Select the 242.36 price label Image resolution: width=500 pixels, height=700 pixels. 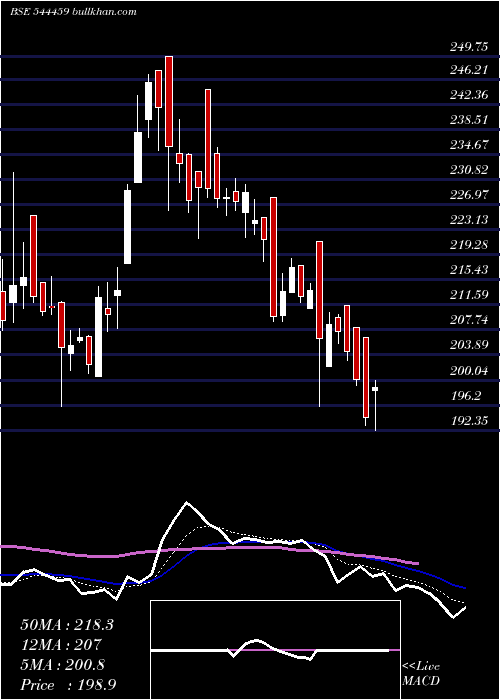pos(469,95)
